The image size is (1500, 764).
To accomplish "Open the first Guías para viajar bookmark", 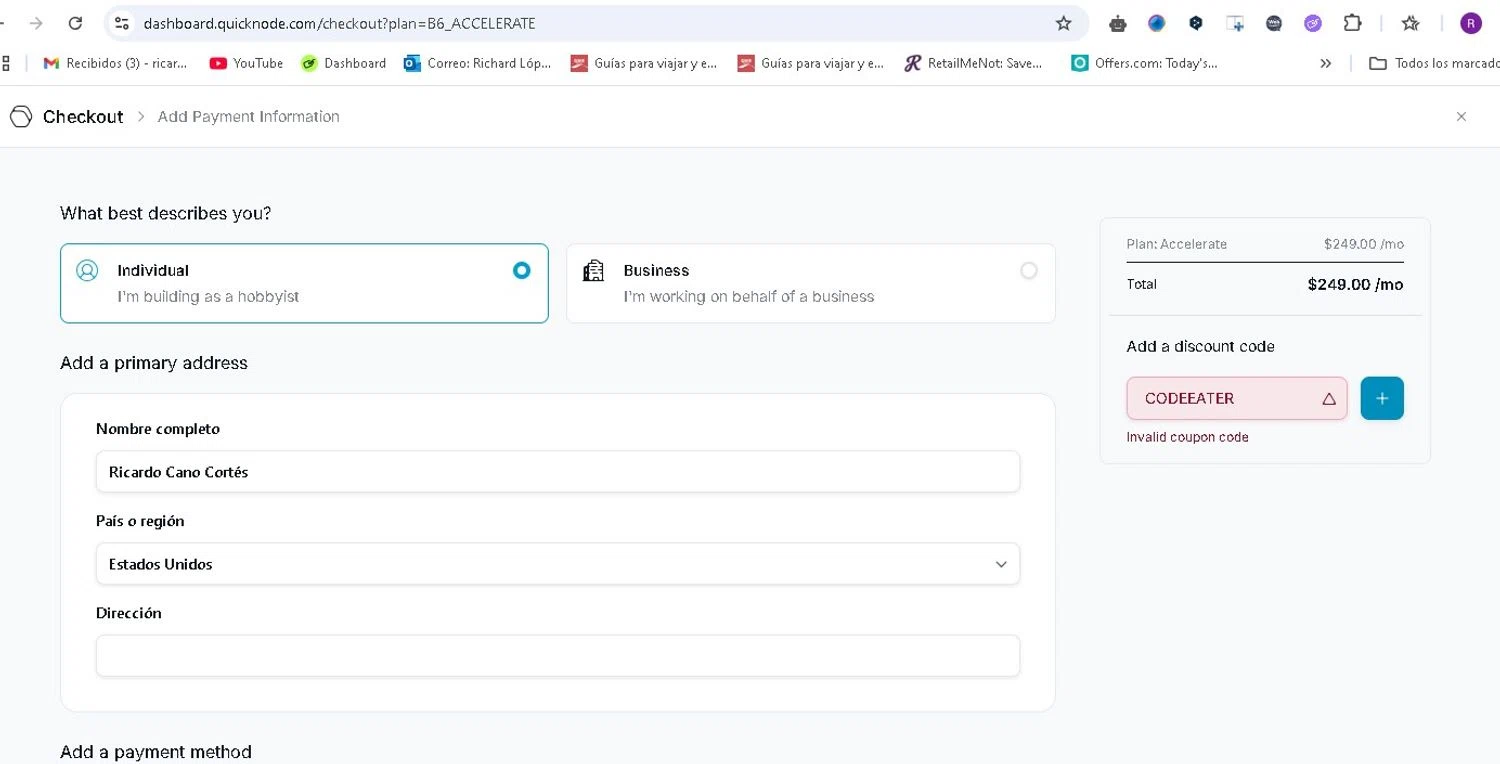I will tap(645, 63).
